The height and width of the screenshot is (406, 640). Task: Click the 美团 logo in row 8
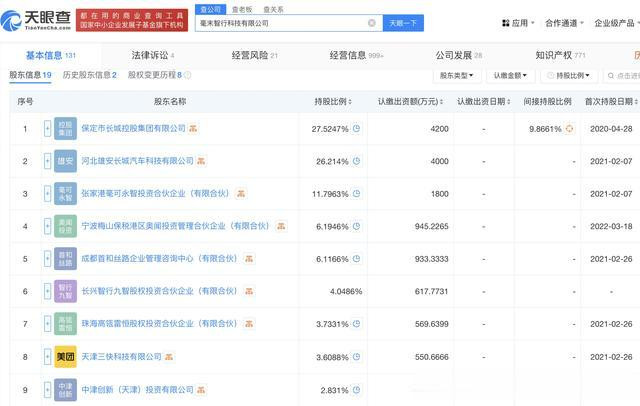(65, 357)
